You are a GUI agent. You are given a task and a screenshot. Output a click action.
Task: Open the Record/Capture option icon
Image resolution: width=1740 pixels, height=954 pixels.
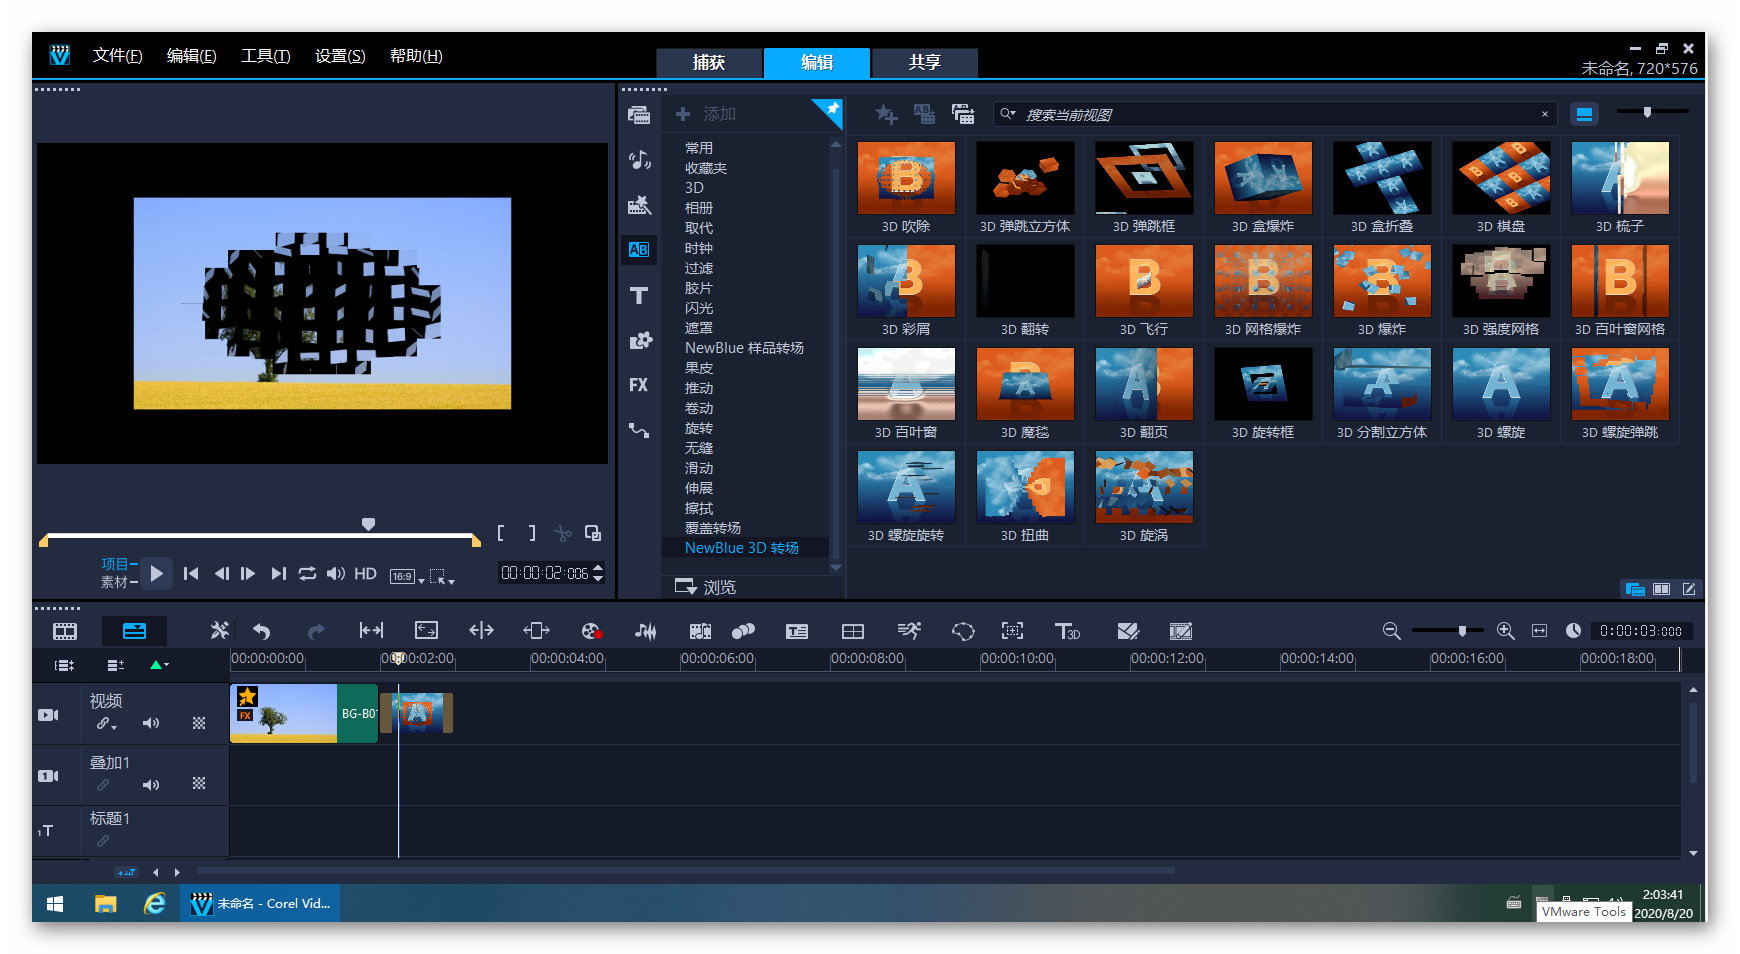591,631
